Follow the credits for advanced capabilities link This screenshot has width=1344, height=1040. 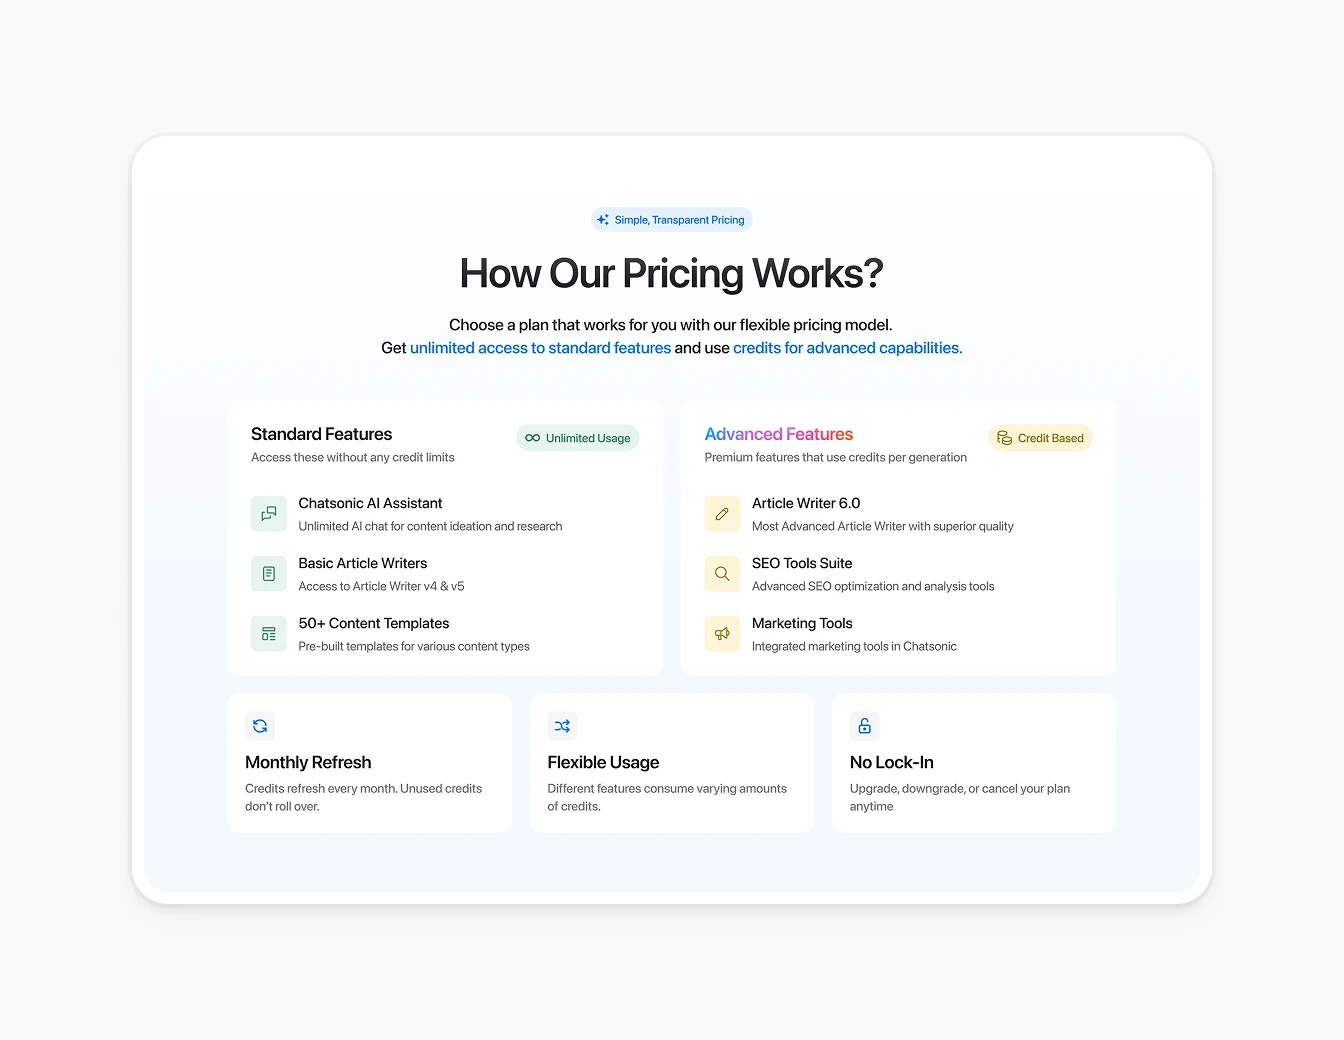pyautogui.click(x=846, y=347)
